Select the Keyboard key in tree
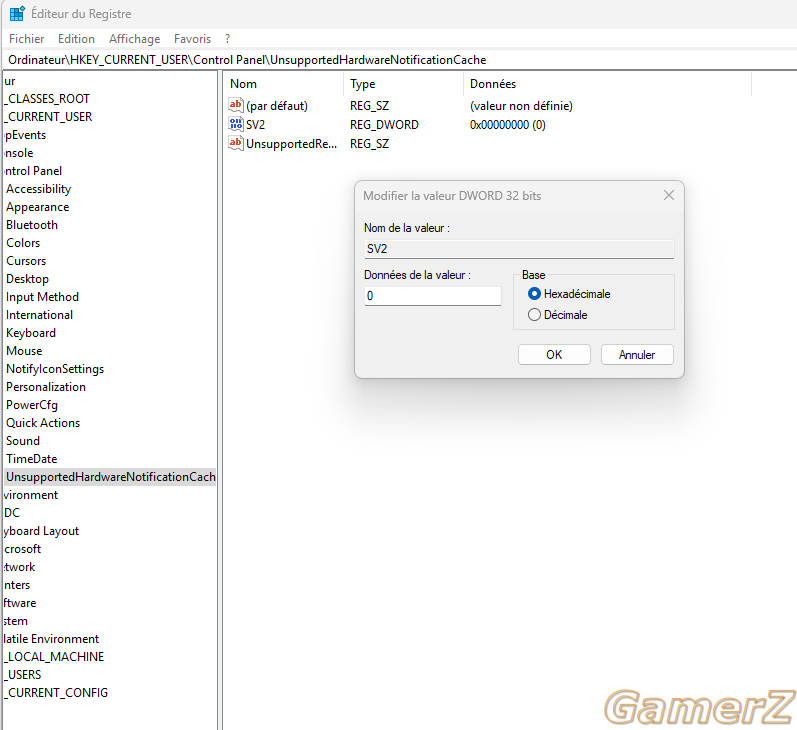 (31, 333)
